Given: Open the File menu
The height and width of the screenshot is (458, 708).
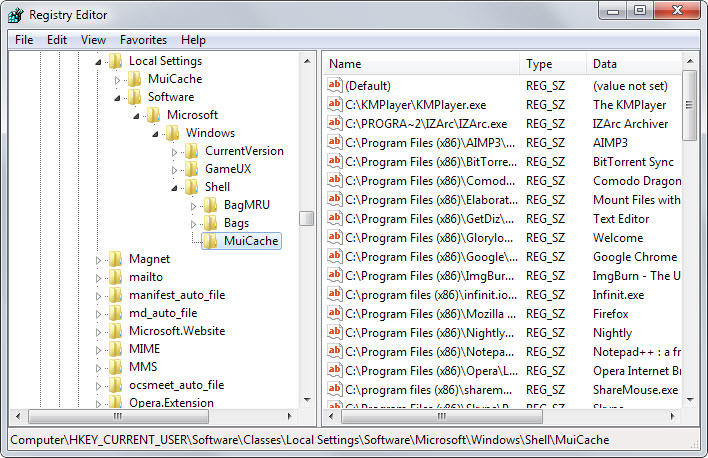Looking at the screenshot, I should (x=24, y=40).
